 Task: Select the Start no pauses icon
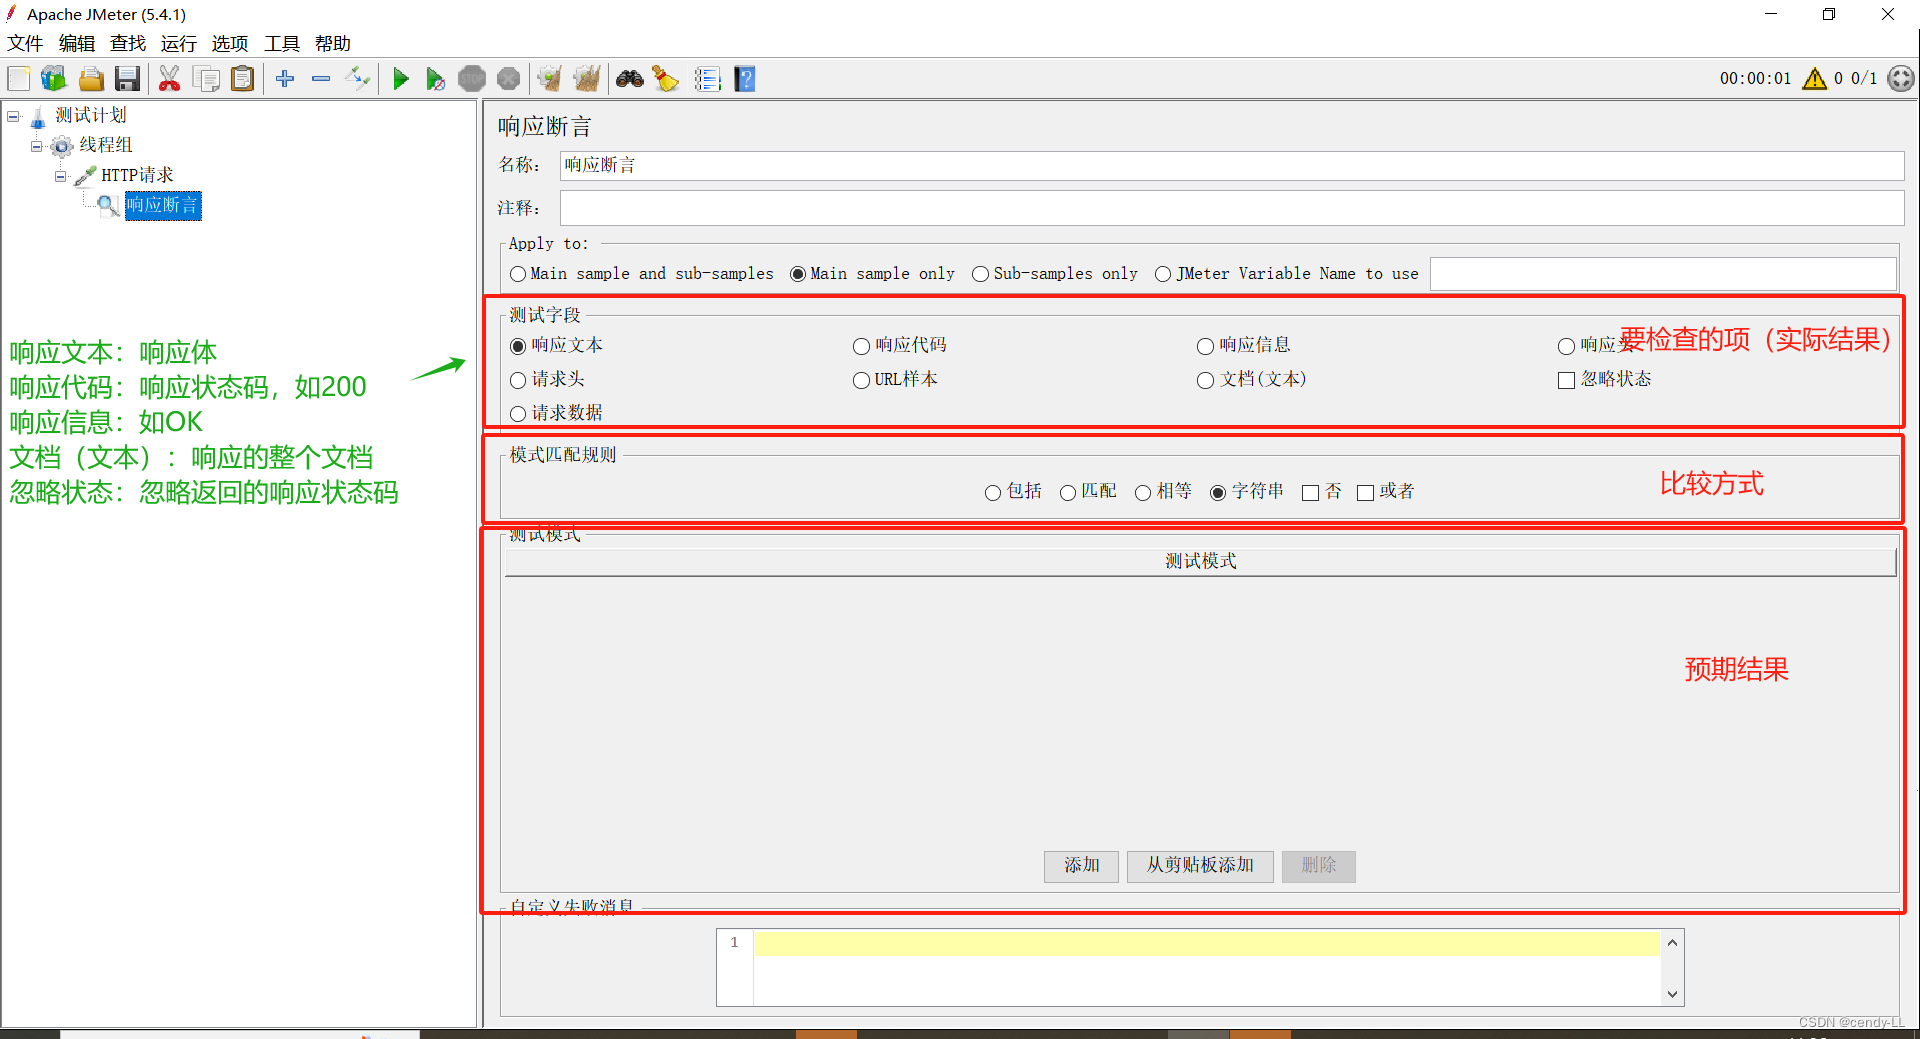[x=435, y=78]
